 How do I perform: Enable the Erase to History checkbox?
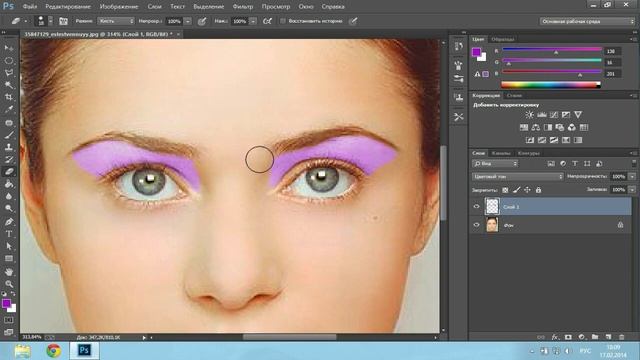(x=282, y=21)
